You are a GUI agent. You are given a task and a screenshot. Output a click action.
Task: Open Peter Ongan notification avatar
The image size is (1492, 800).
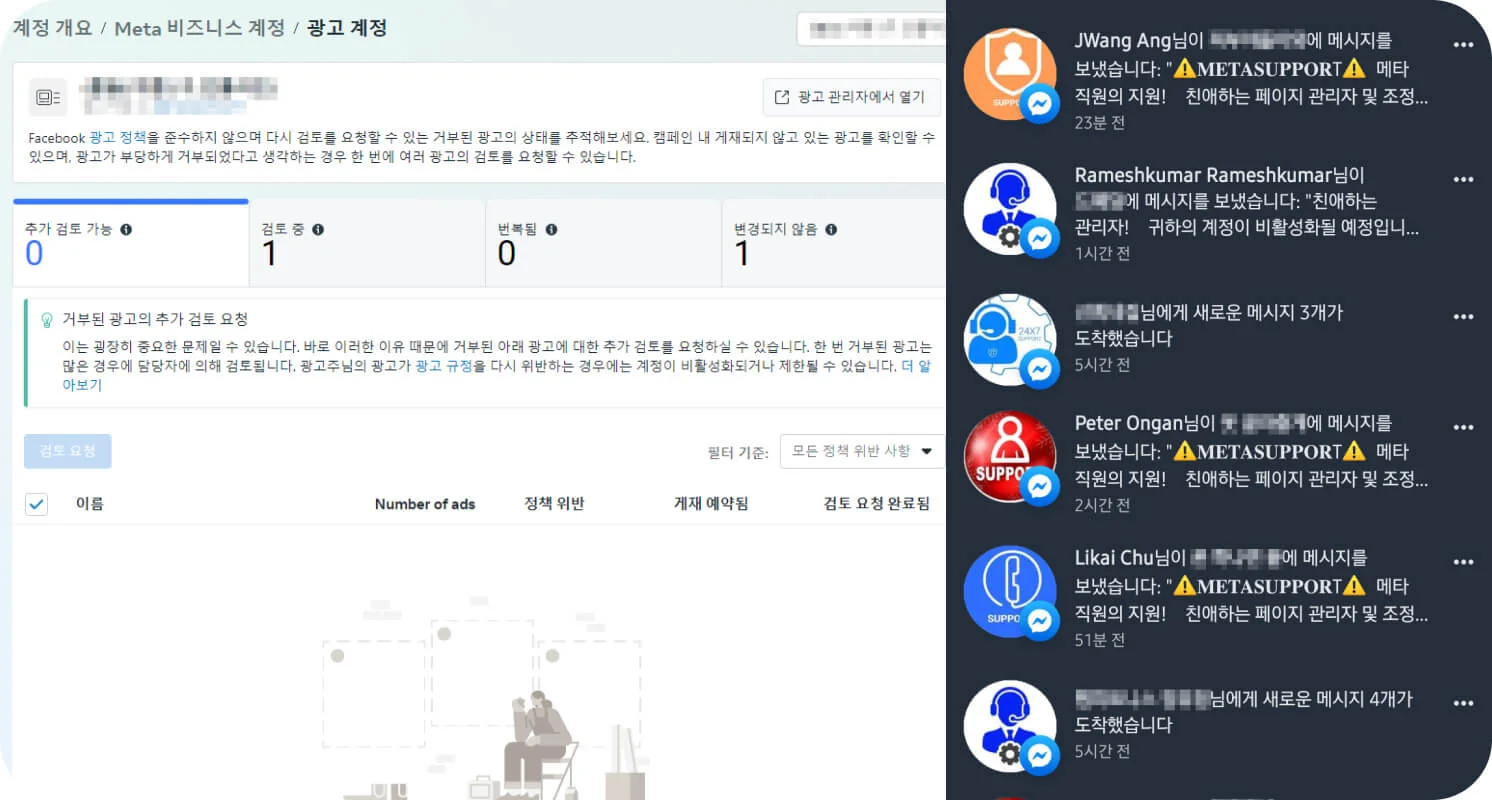pyautogui.click(x=1009, y=456)
